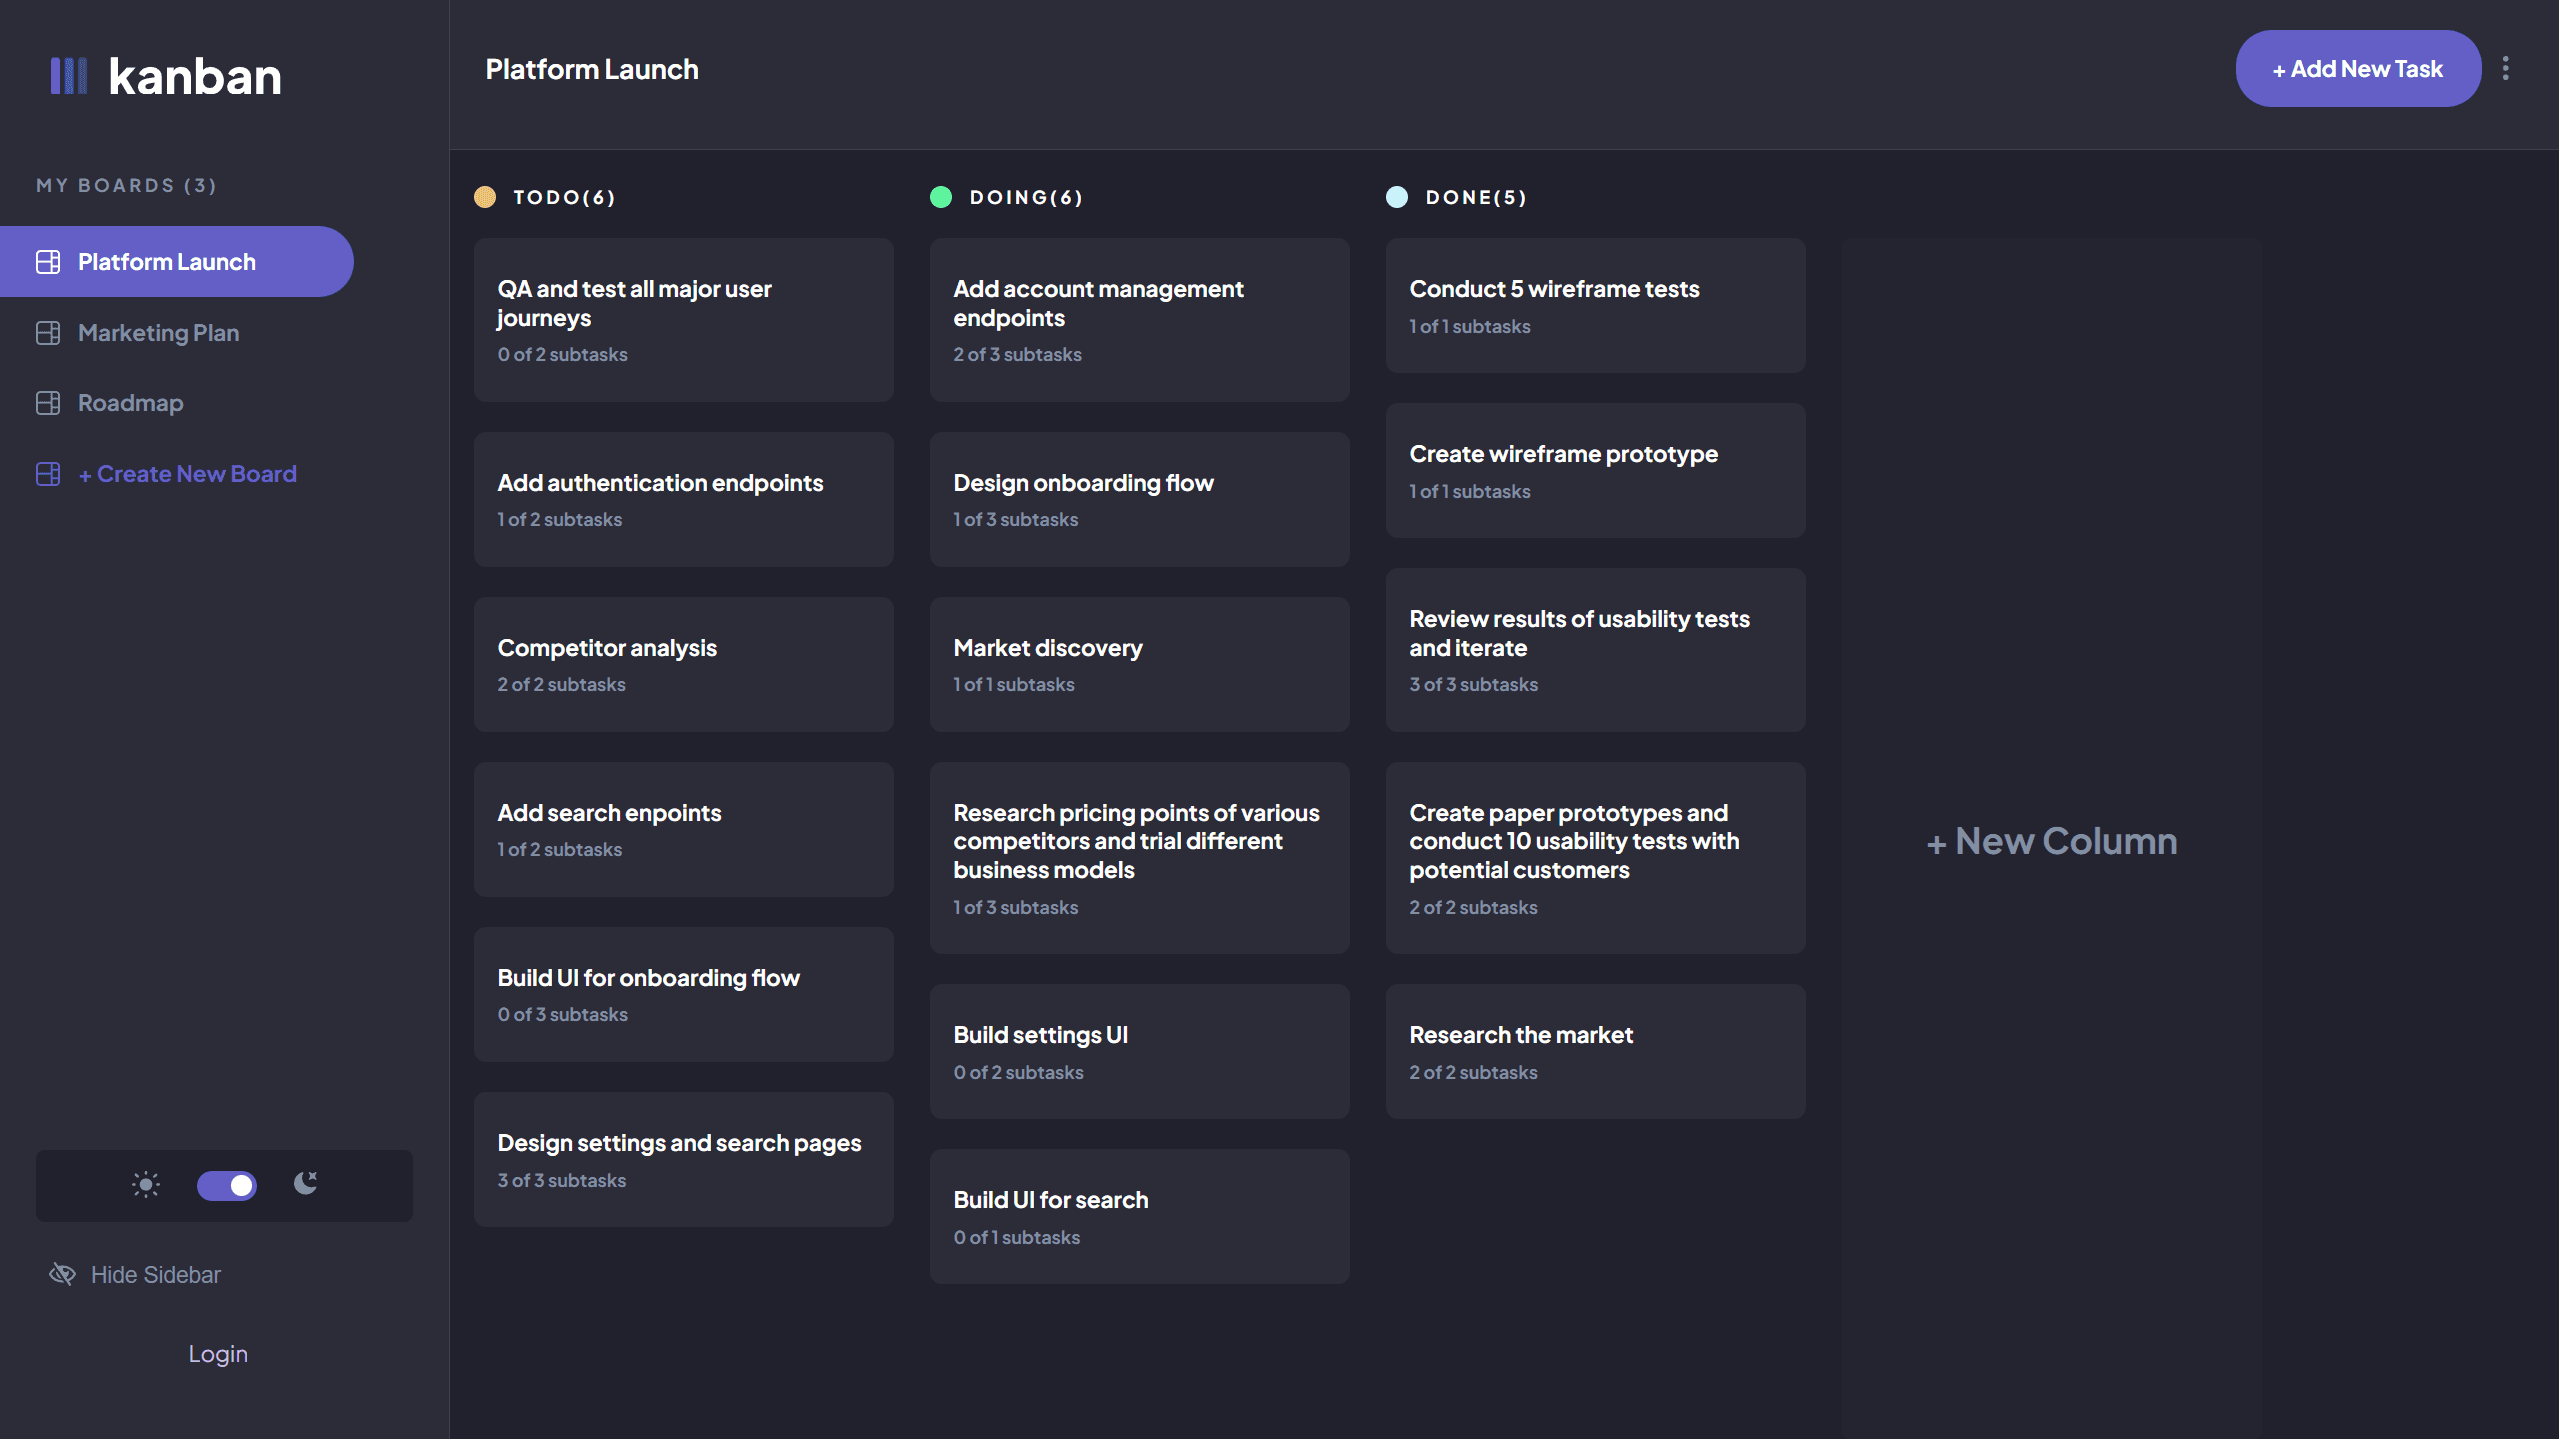This screenshot has width=2559, height=1439.
Task: Open the Build UI for search card
Action: [1140, 1217]
